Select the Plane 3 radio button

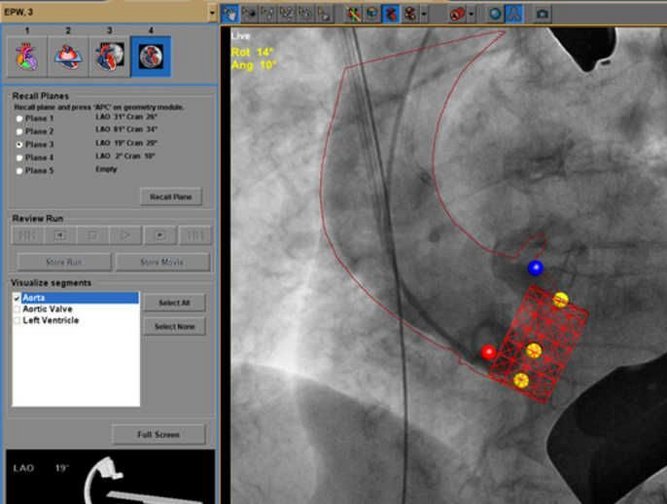pos(19,145)
